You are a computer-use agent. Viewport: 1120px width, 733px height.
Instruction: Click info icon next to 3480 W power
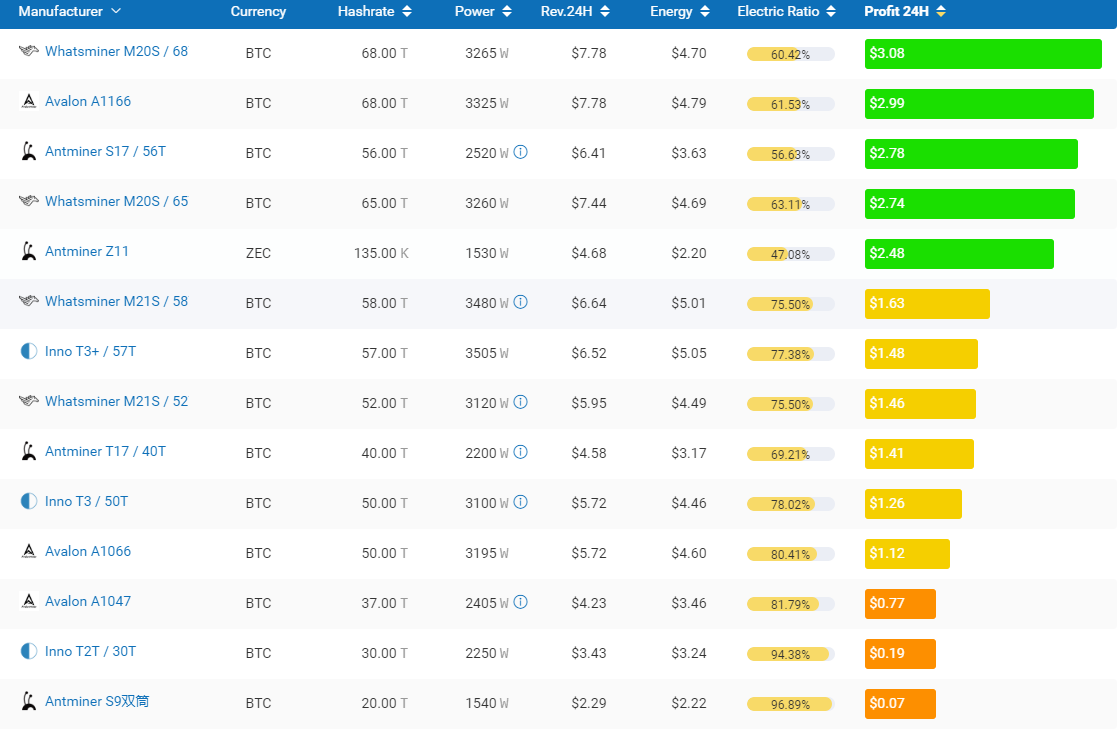(520, 303)
